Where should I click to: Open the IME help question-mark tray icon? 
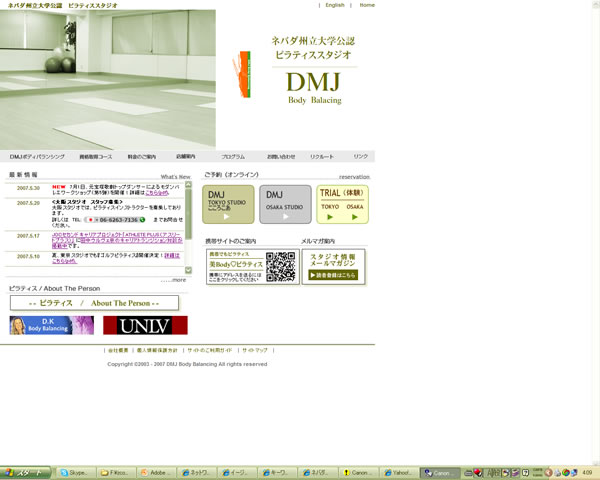[x=525, y=473]
